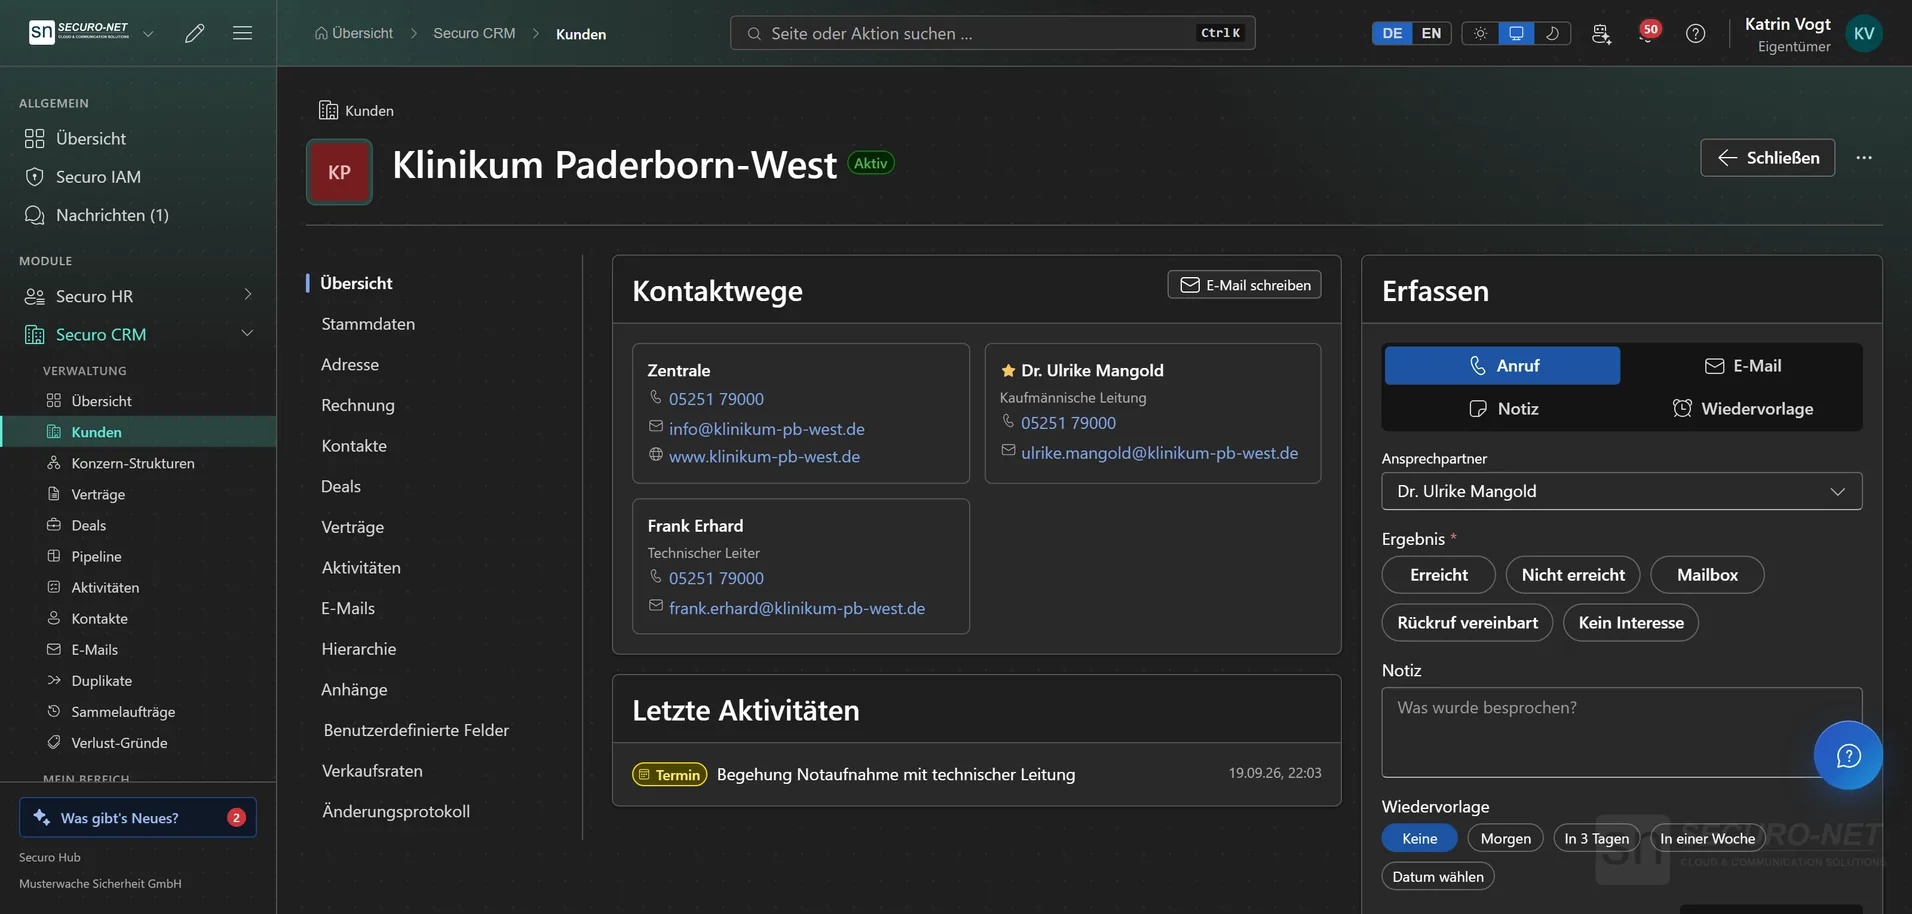This screenshot has height=914, width=1912.
Task: Select the E-Mail capture tab
Action: click(x=1742, y=366)
